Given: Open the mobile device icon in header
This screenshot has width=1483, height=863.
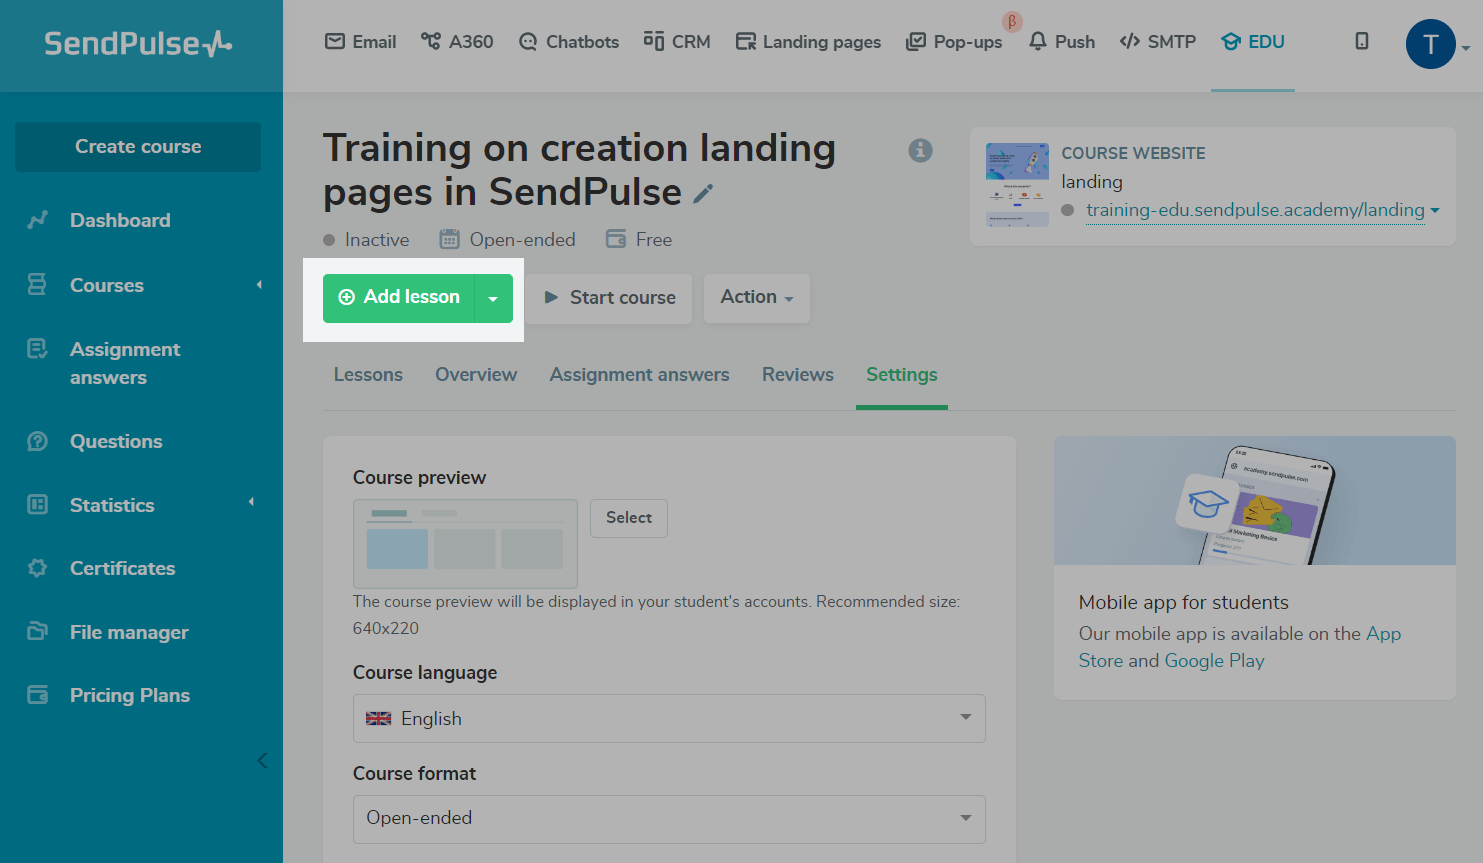Looking at the screenshot, I should (x=1361, y=42).
